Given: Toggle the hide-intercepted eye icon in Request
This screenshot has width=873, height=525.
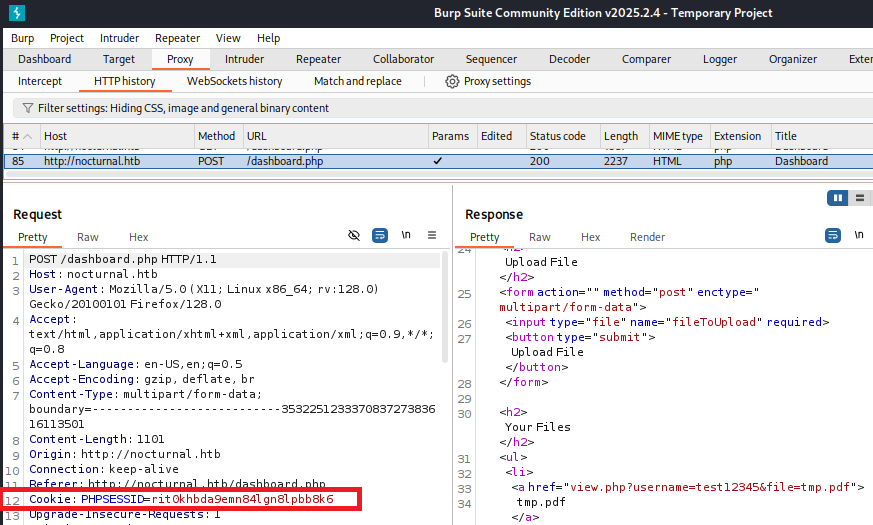Looking at the screenshot, I should click(x=353, y=235).
